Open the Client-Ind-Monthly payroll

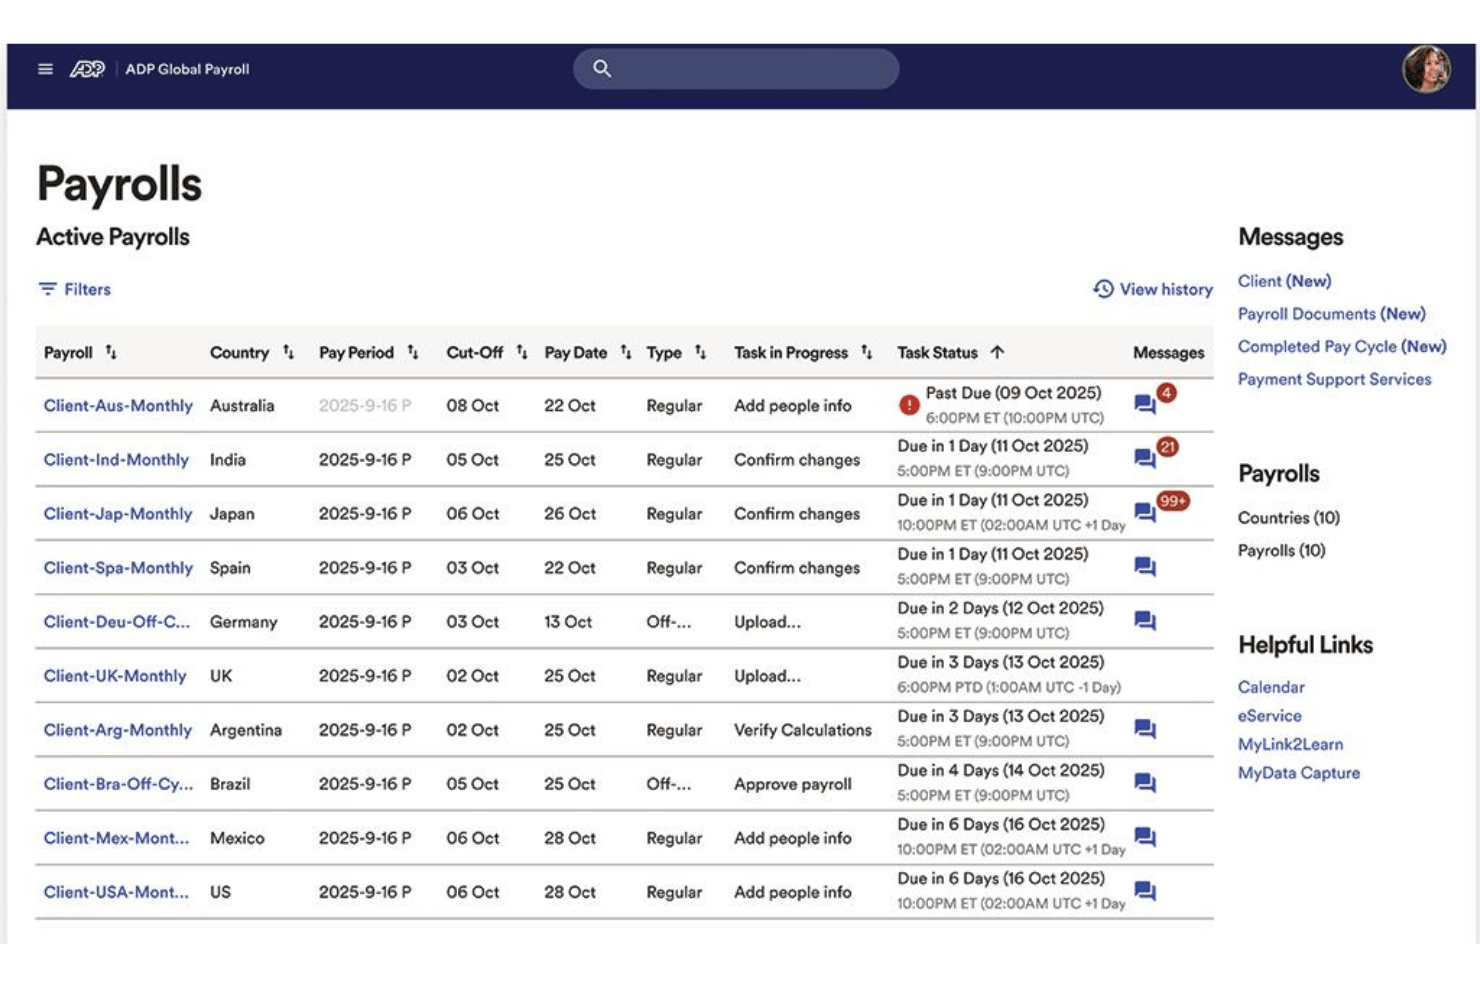(x=116, y=459)
